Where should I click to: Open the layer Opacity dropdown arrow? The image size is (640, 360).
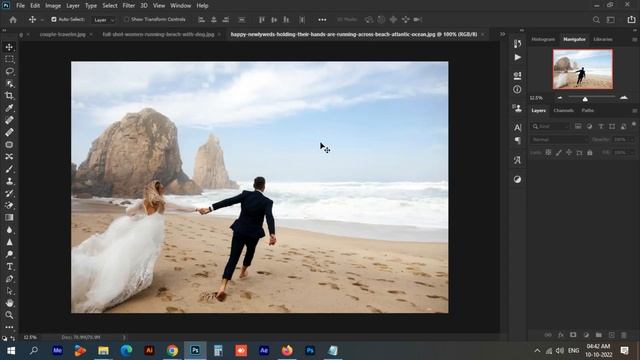[632, 140]
